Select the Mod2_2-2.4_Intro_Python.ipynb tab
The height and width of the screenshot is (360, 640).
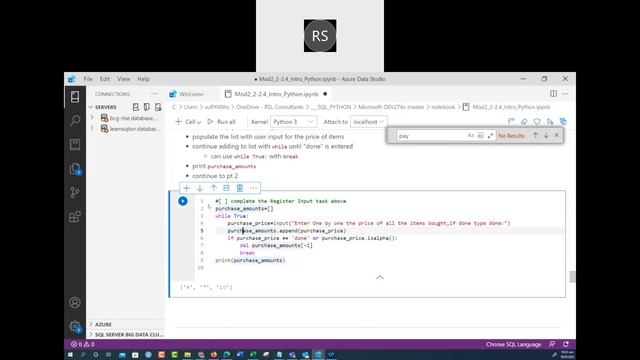276,94
